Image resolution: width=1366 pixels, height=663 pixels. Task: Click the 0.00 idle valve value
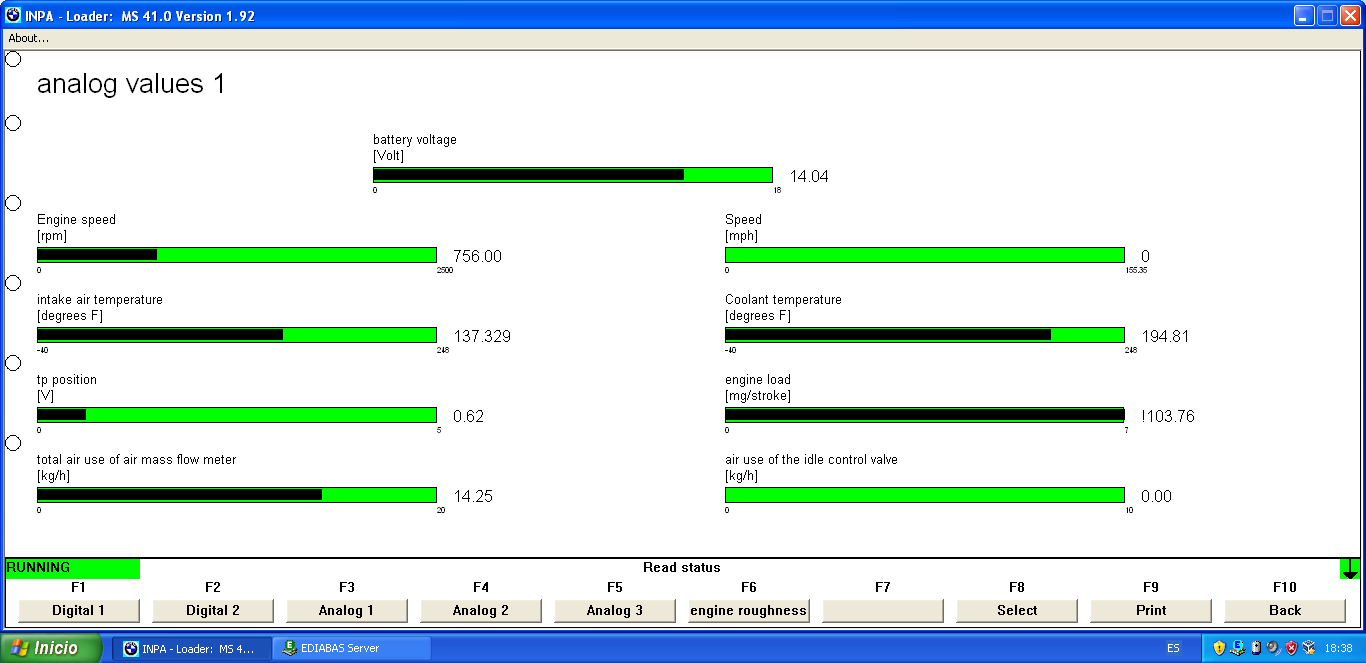click(x=1157, y=497)
